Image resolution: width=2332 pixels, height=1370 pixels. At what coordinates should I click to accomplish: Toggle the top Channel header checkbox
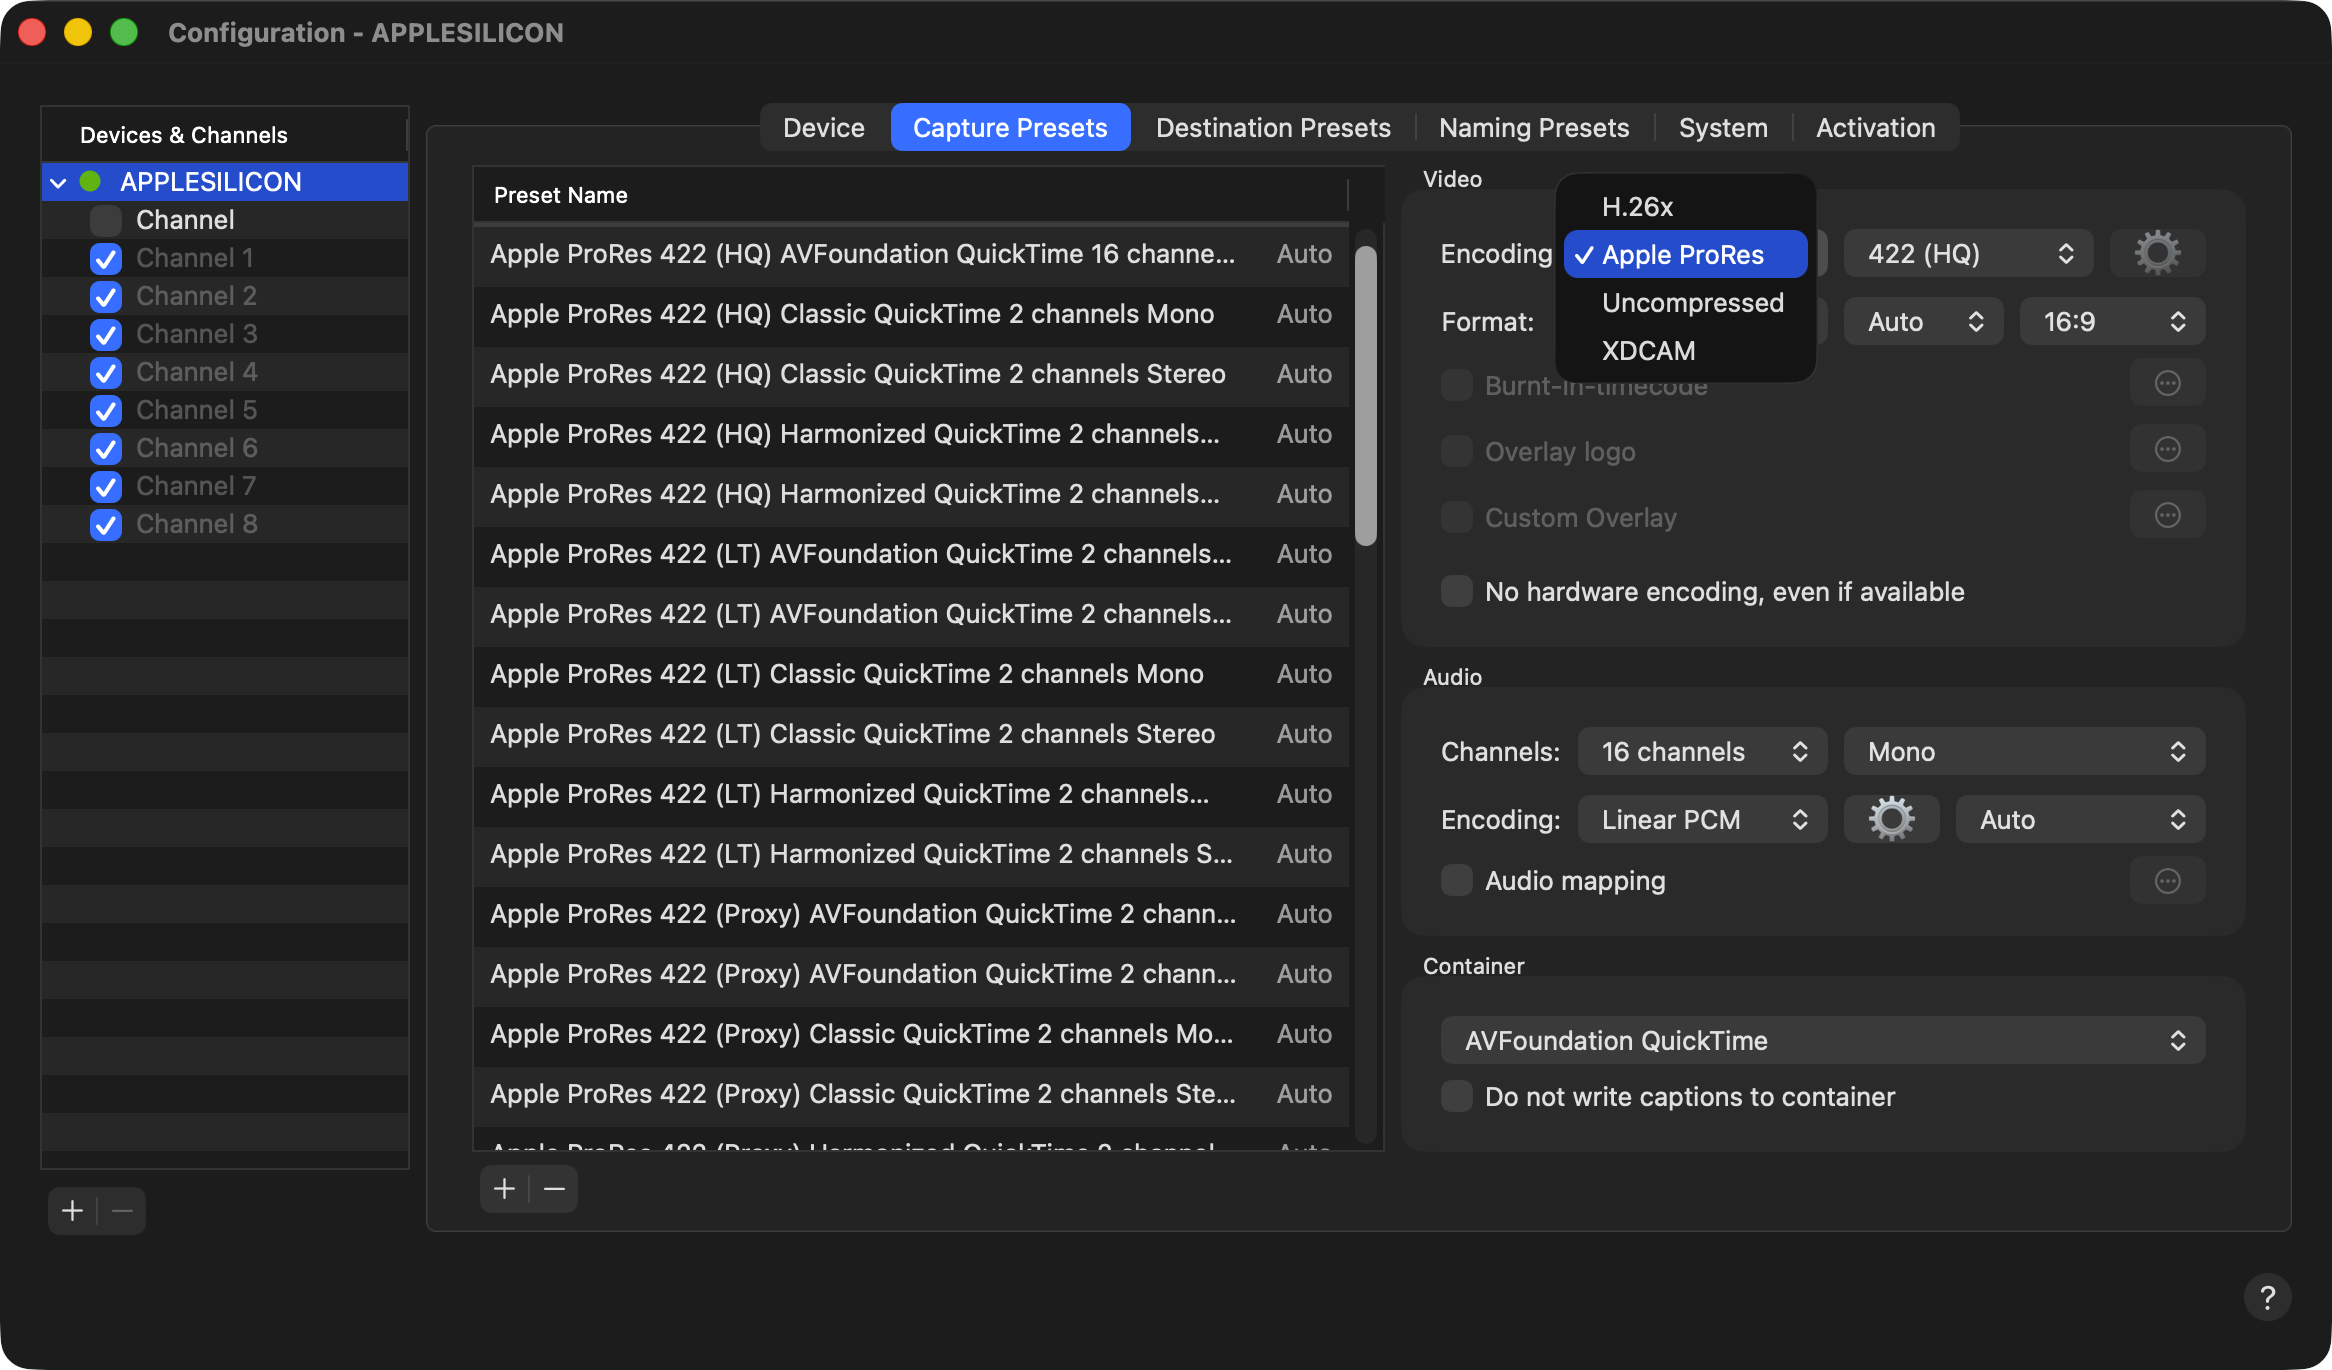coord(106,221)
